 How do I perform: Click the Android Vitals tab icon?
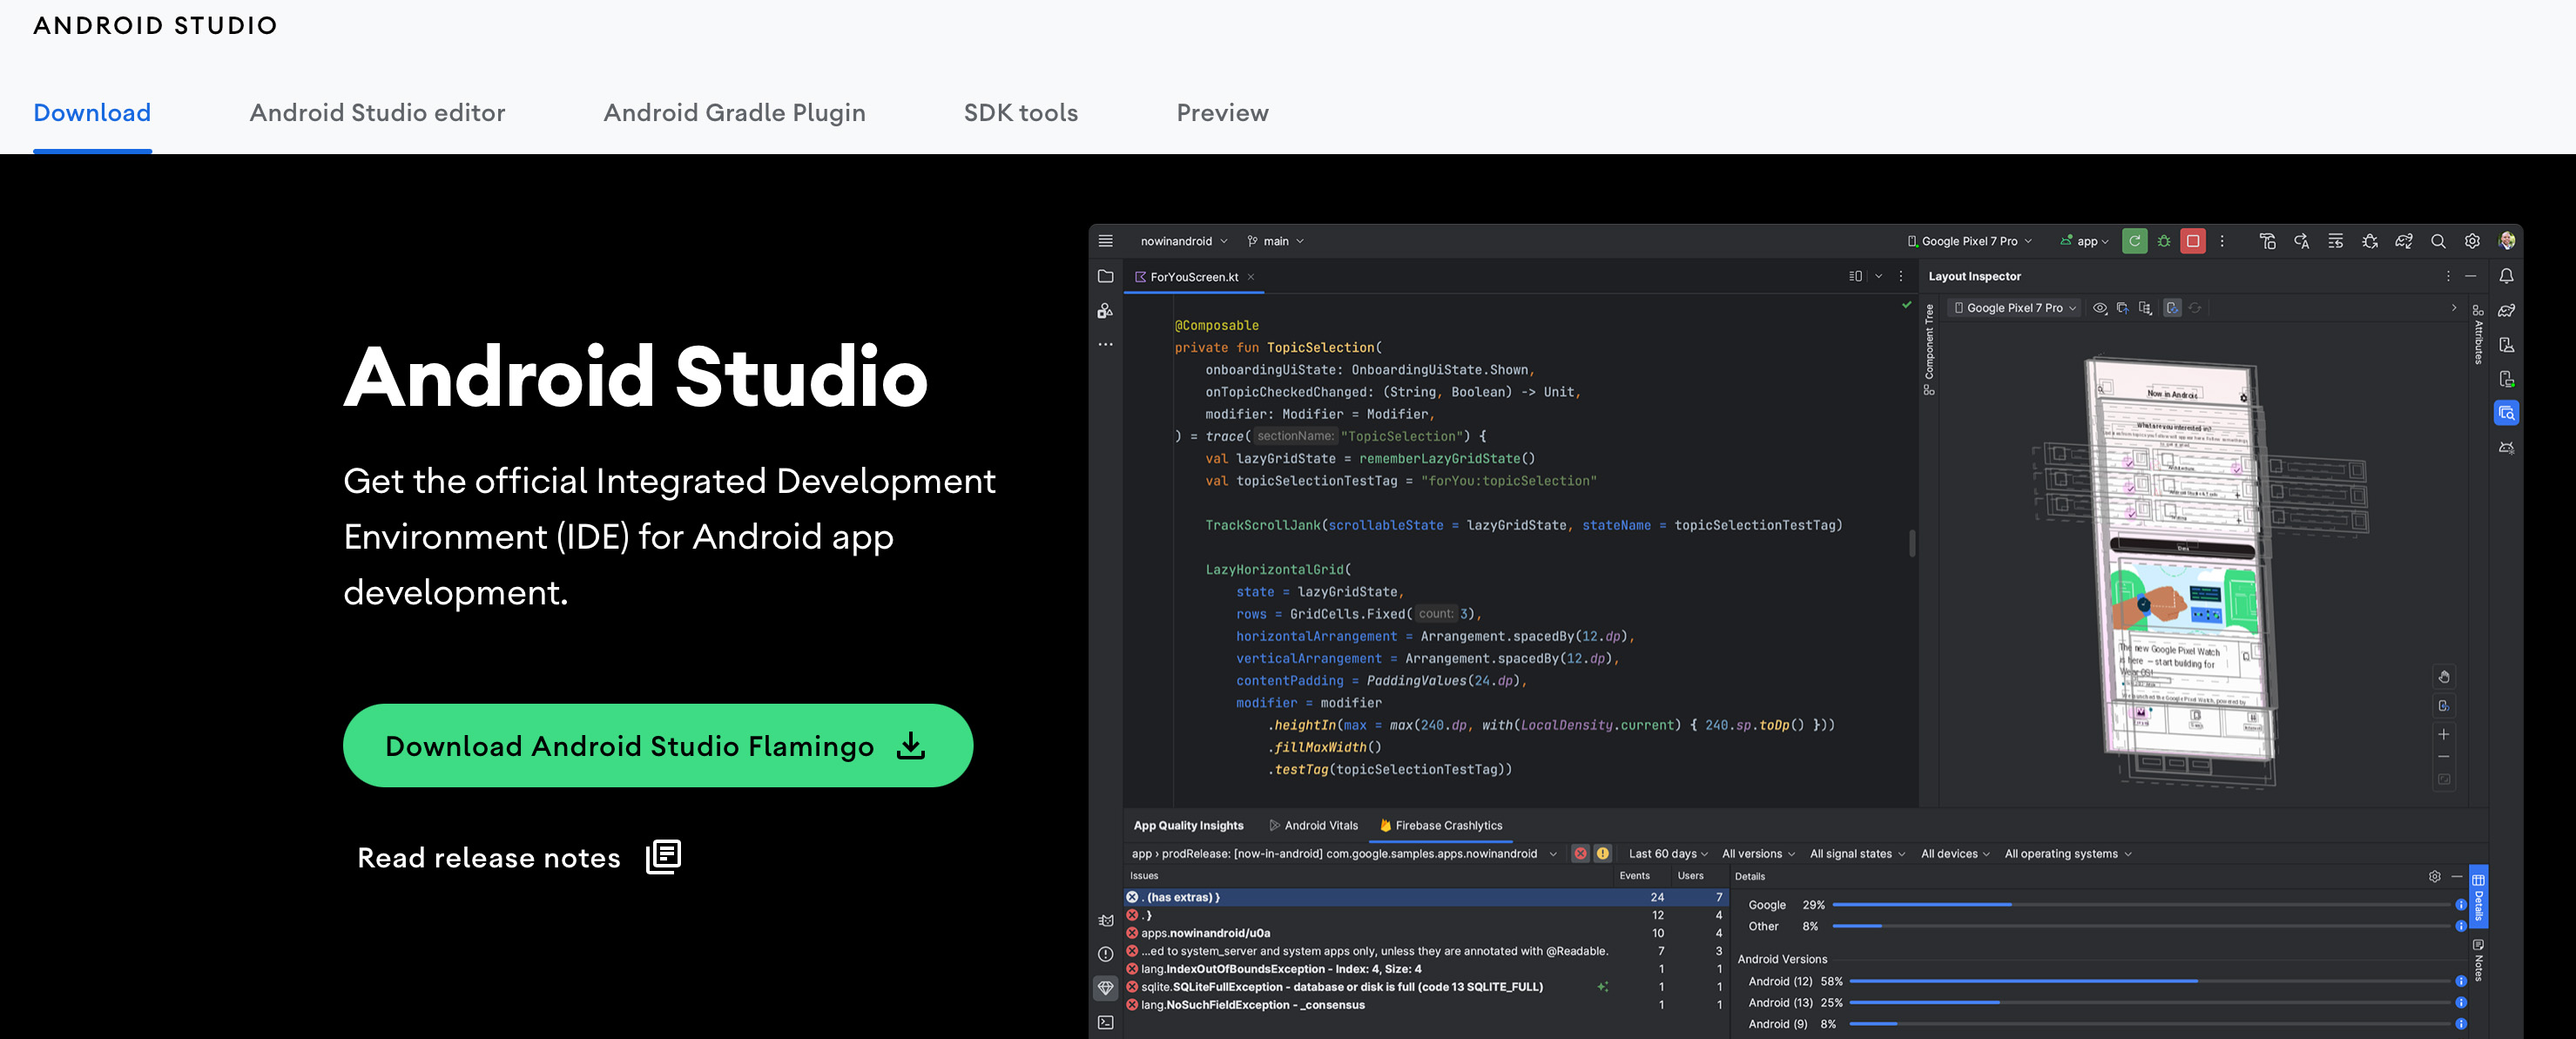[x=1275, y=826]
